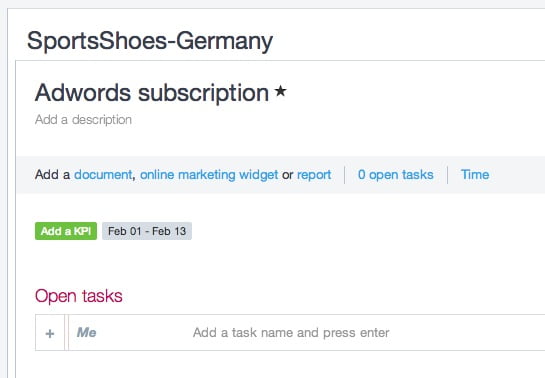Screen dimensions: 545x378
Task: Open the Time link
Action: pyautogui.click(x=475, y=174)
